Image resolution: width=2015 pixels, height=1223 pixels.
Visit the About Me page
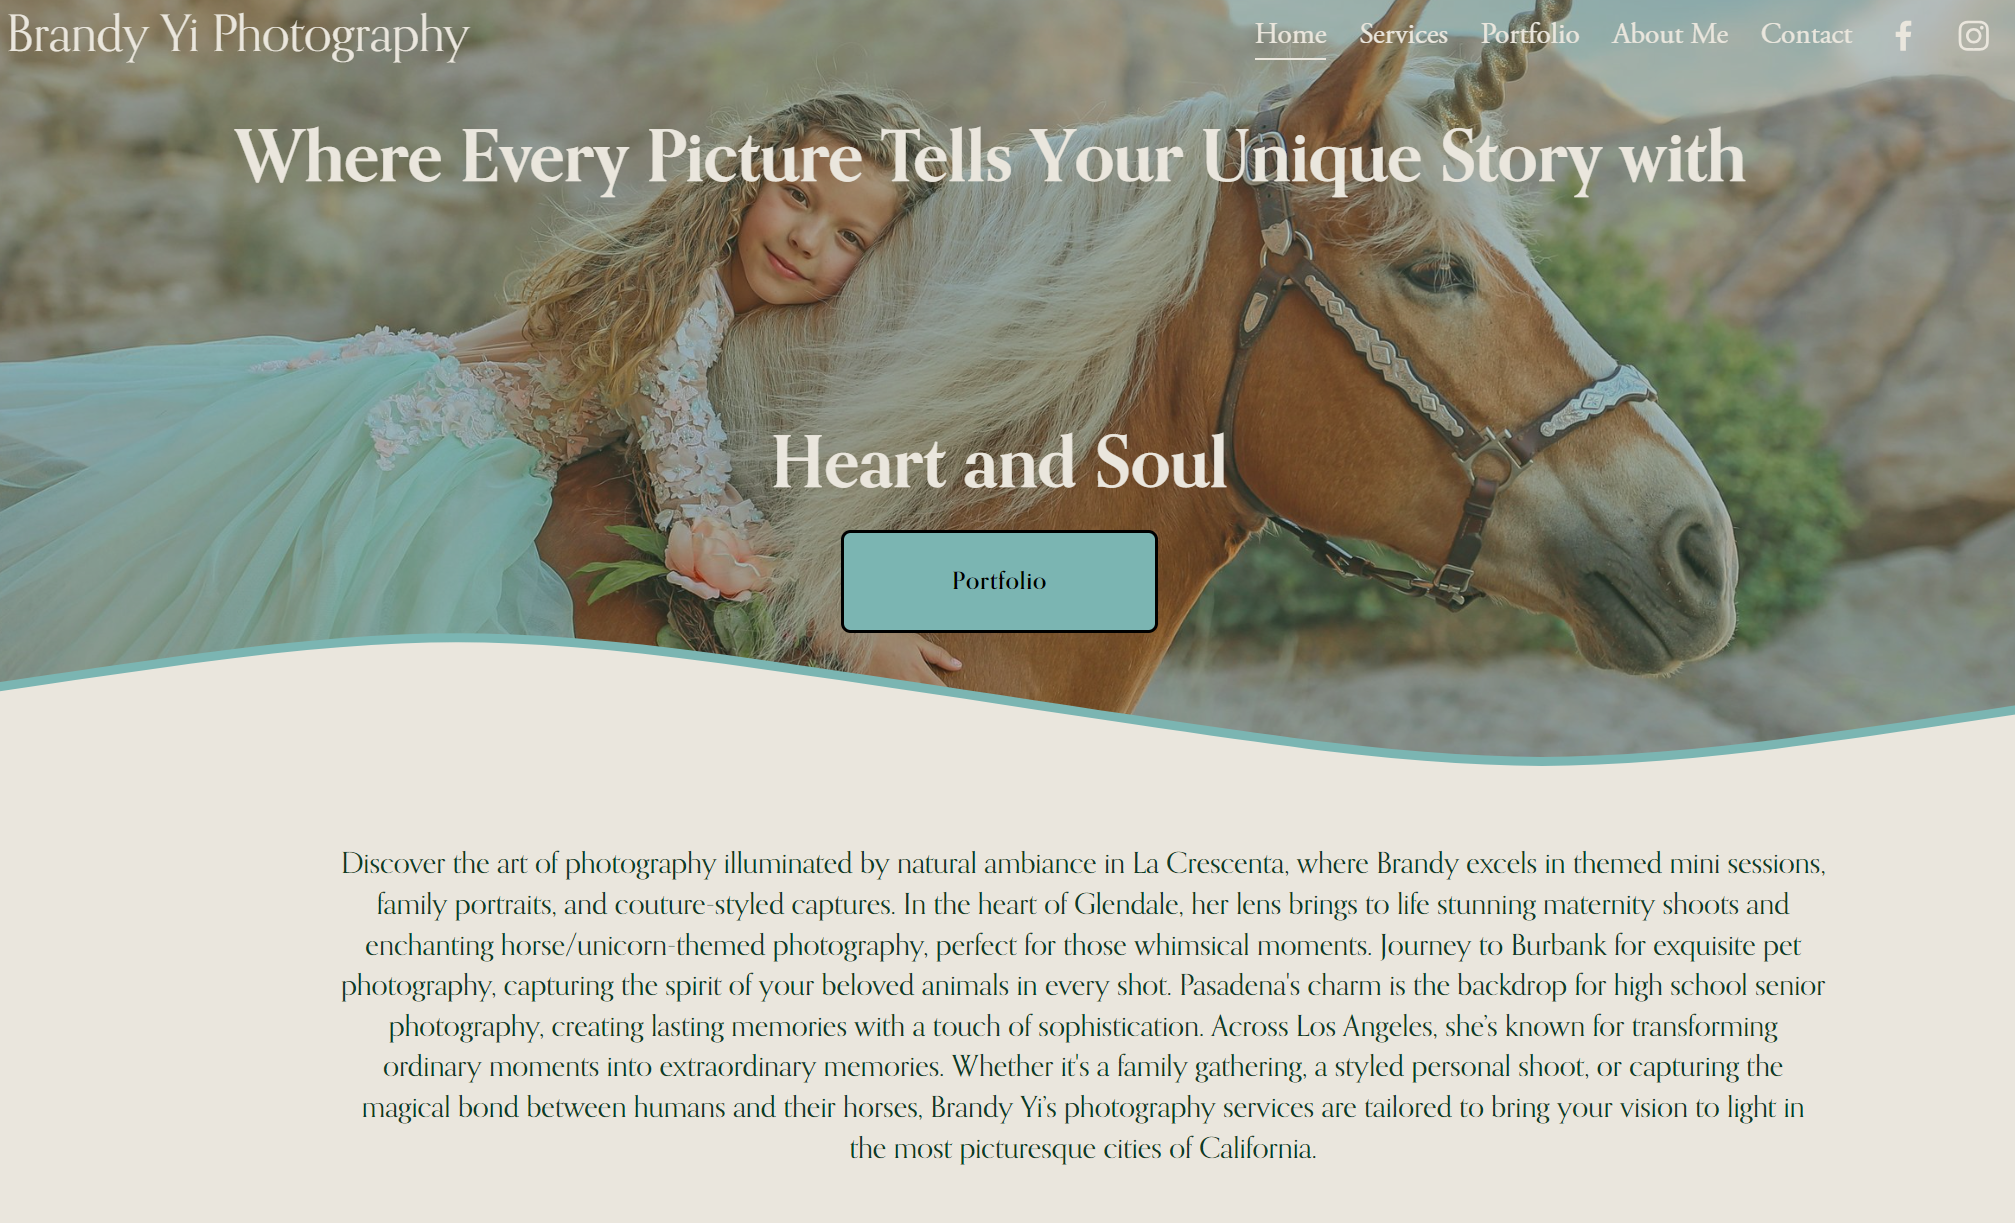point(1670,34)
